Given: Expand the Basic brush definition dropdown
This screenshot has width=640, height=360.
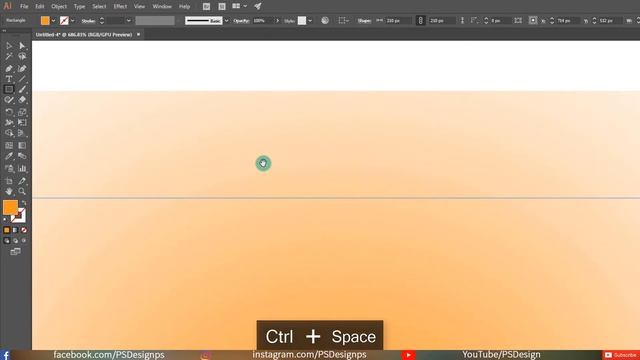Looking at the screenshot, I should [x=227, y=21].
